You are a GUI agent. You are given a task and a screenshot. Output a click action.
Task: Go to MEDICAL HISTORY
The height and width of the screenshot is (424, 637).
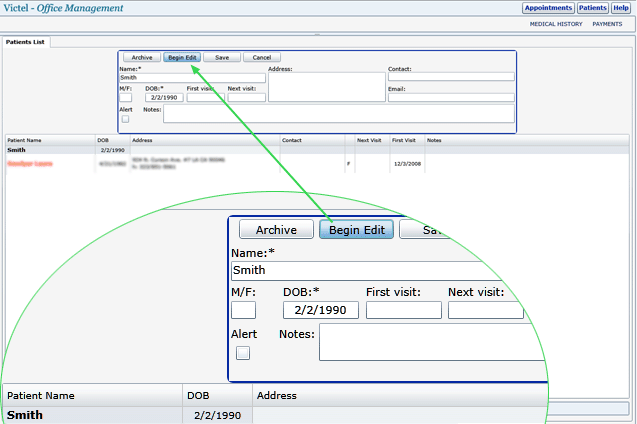[x=556, y=24]
